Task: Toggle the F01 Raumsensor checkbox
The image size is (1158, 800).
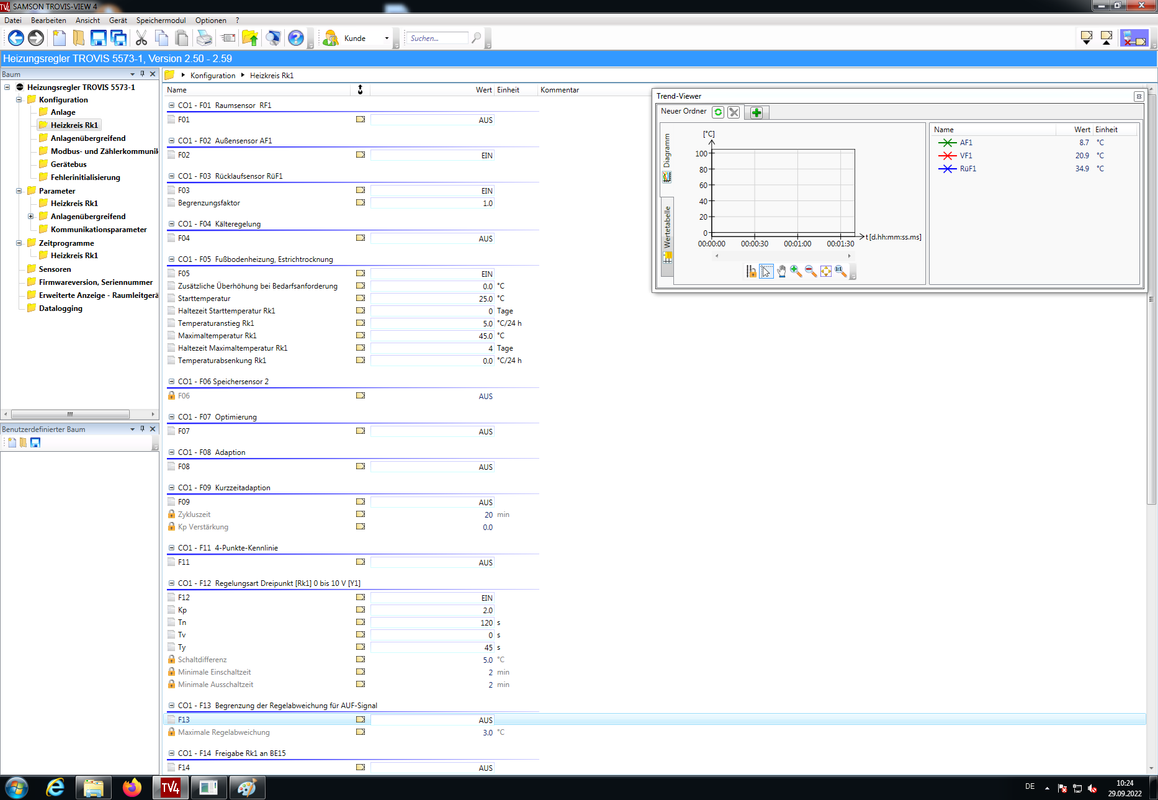Action: [171, 120]
